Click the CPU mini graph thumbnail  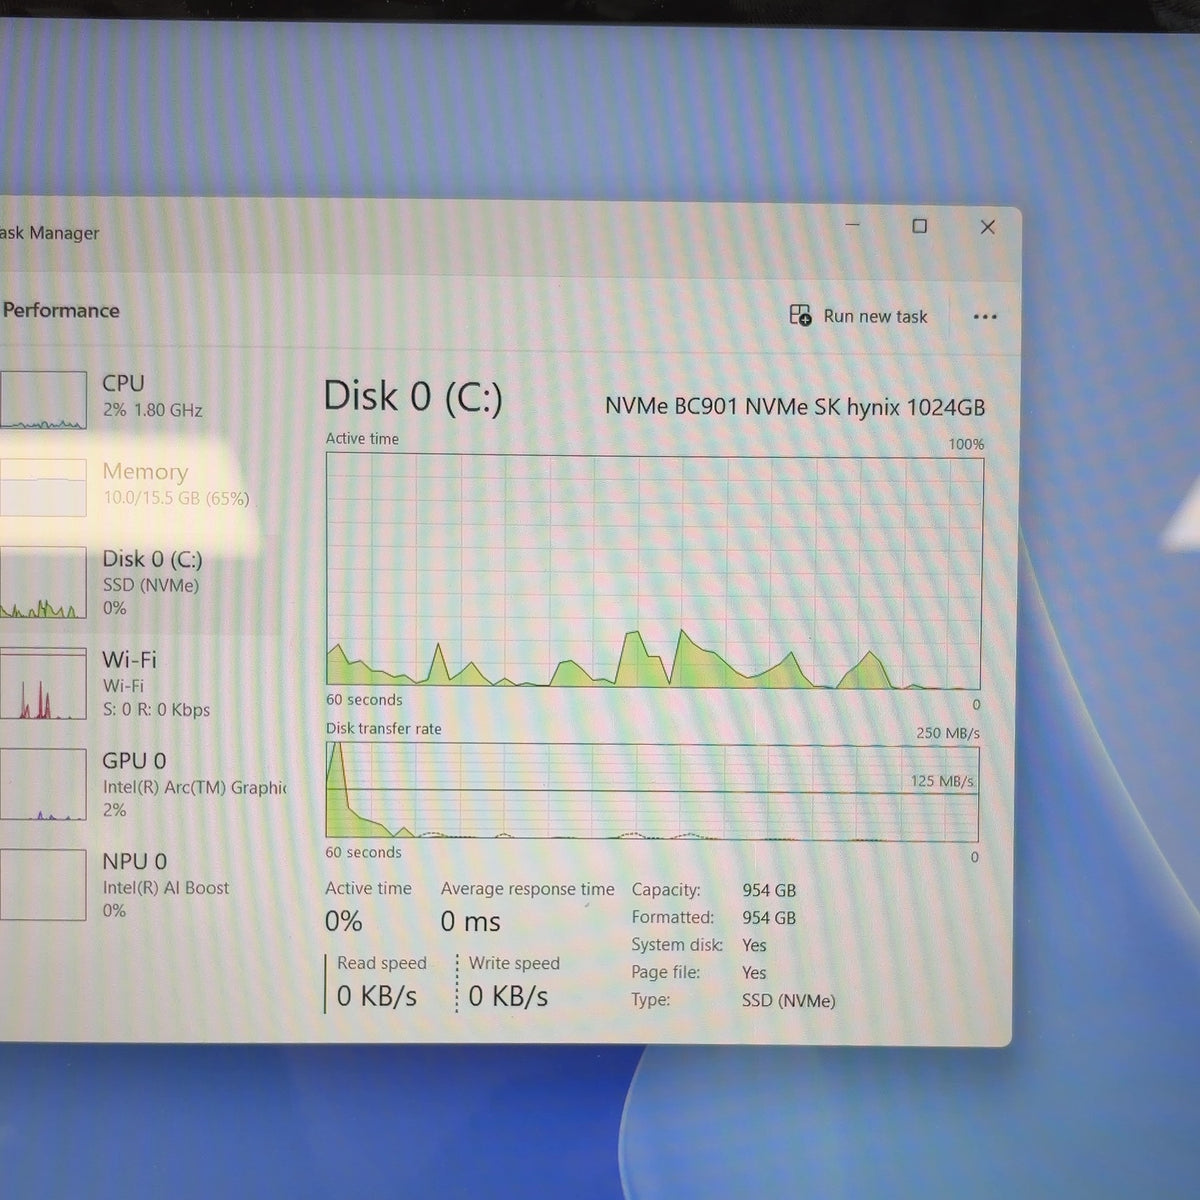(43, 400)
